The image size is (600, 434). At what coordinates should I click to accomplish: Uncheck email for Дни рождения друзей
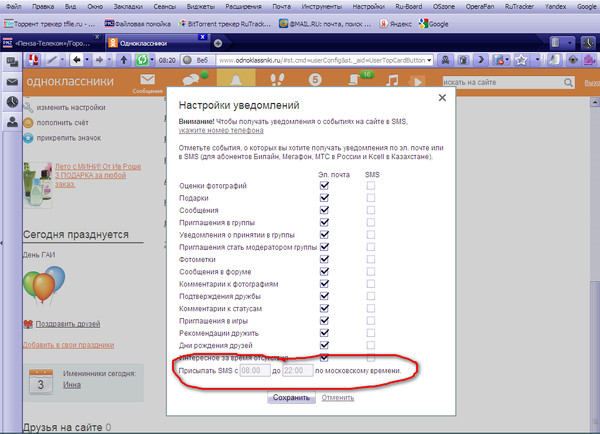[324, 345]
